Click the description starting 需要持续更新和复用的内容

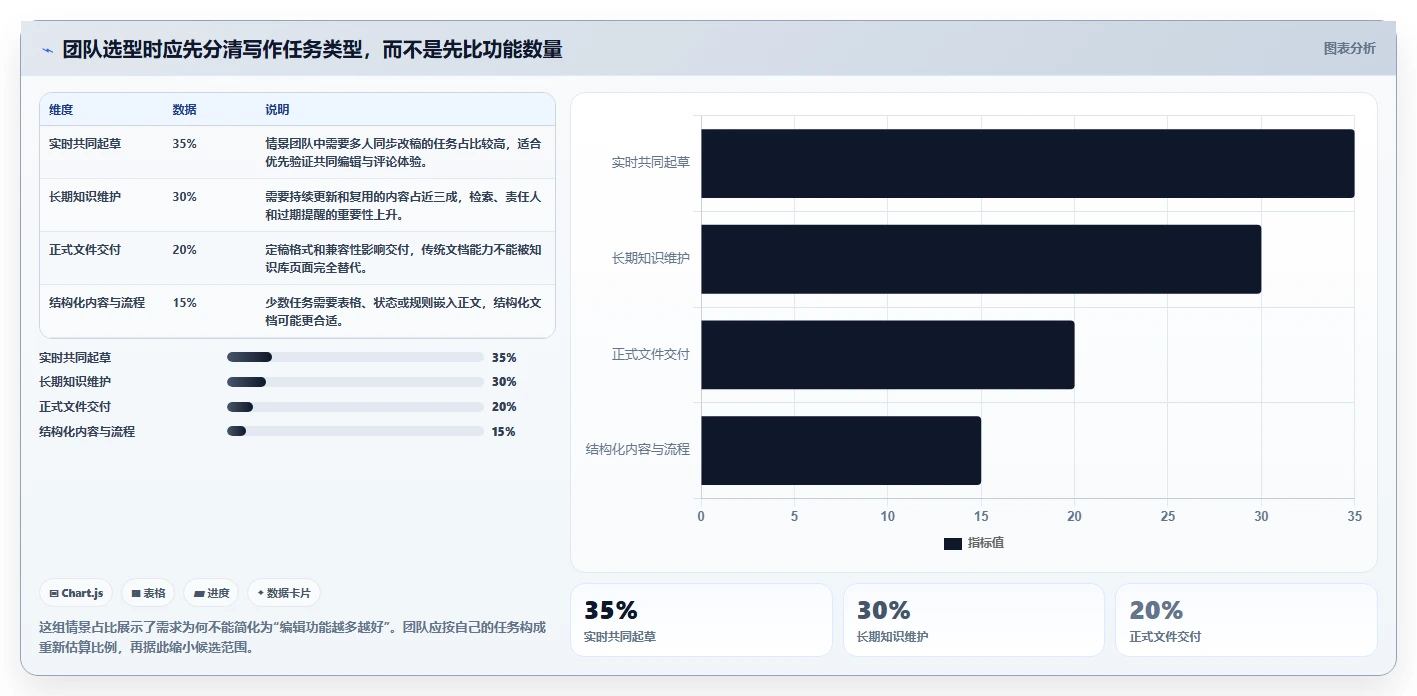tap(403, 206)
